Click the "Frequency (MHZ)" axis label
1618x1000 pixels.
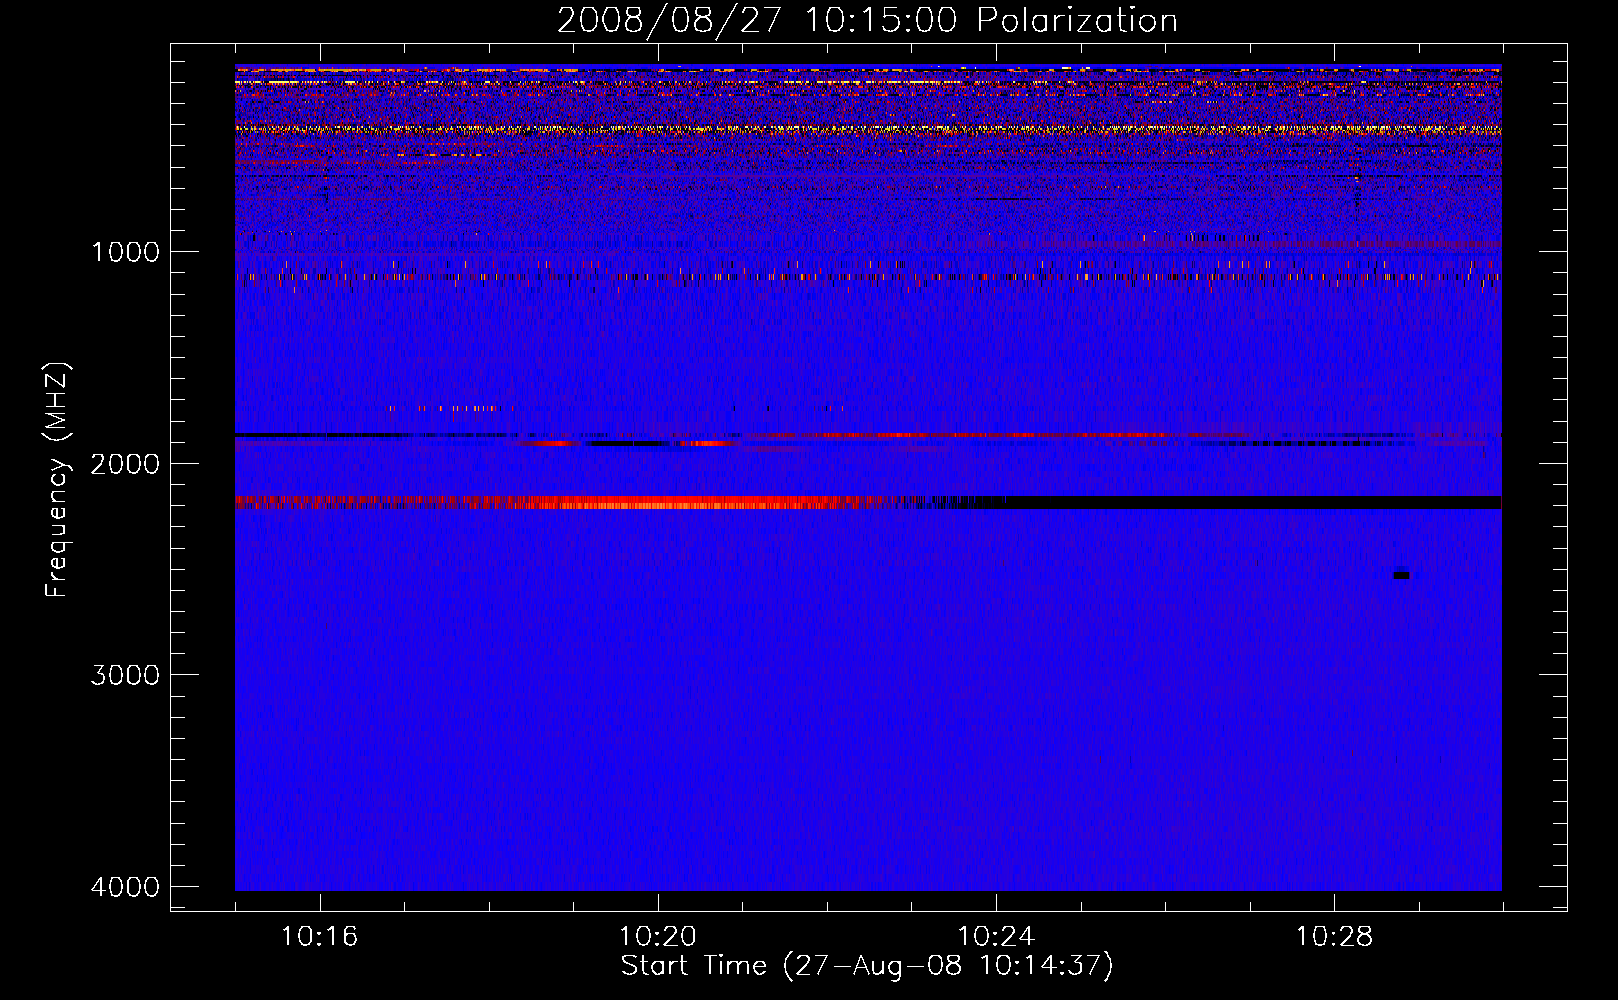(58, 480)
